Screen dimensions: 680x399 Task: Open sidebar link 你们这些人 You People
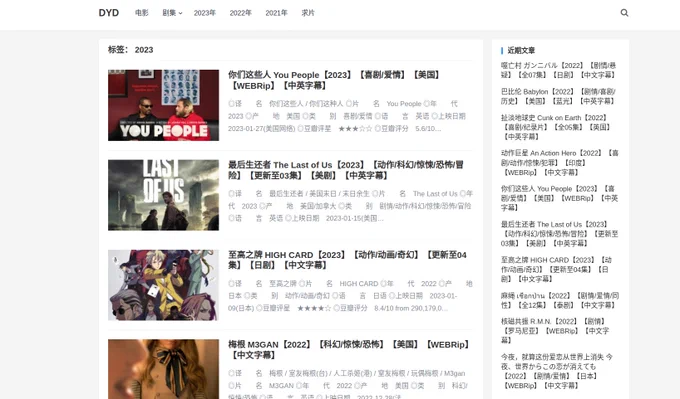[559, 198]
